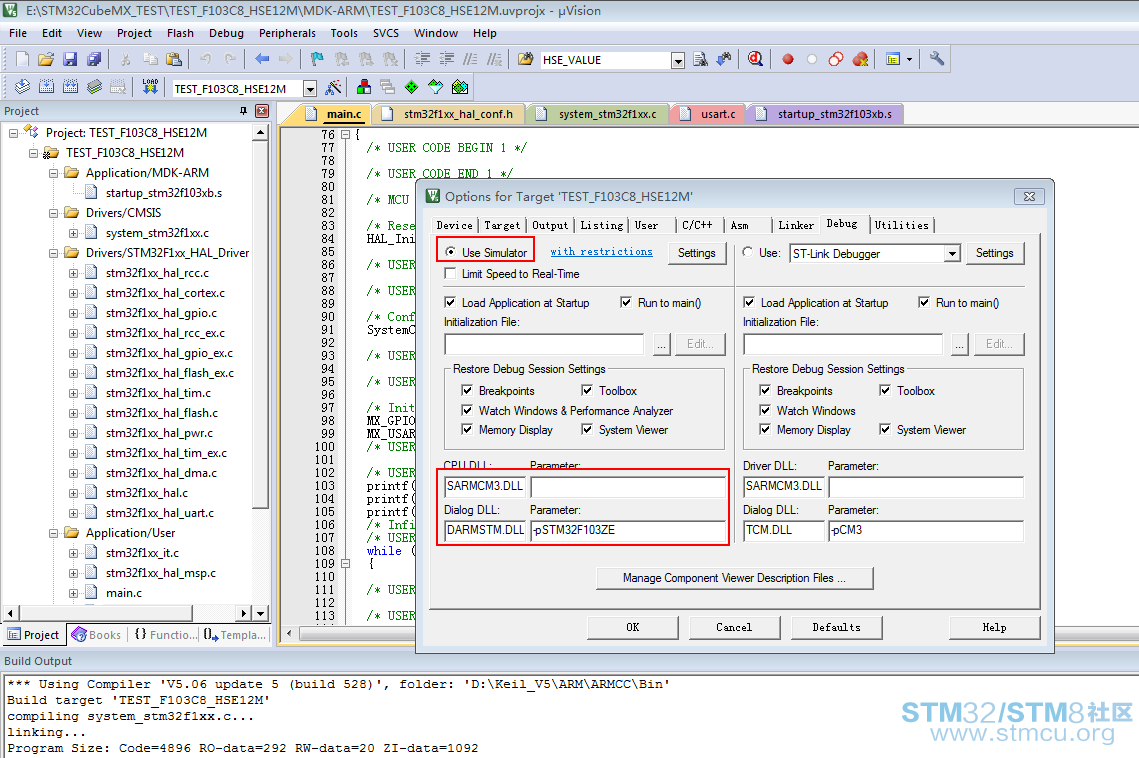Batch build layered icon
1139x758 pixels.
pyautogui.click(x=94, y=87)
